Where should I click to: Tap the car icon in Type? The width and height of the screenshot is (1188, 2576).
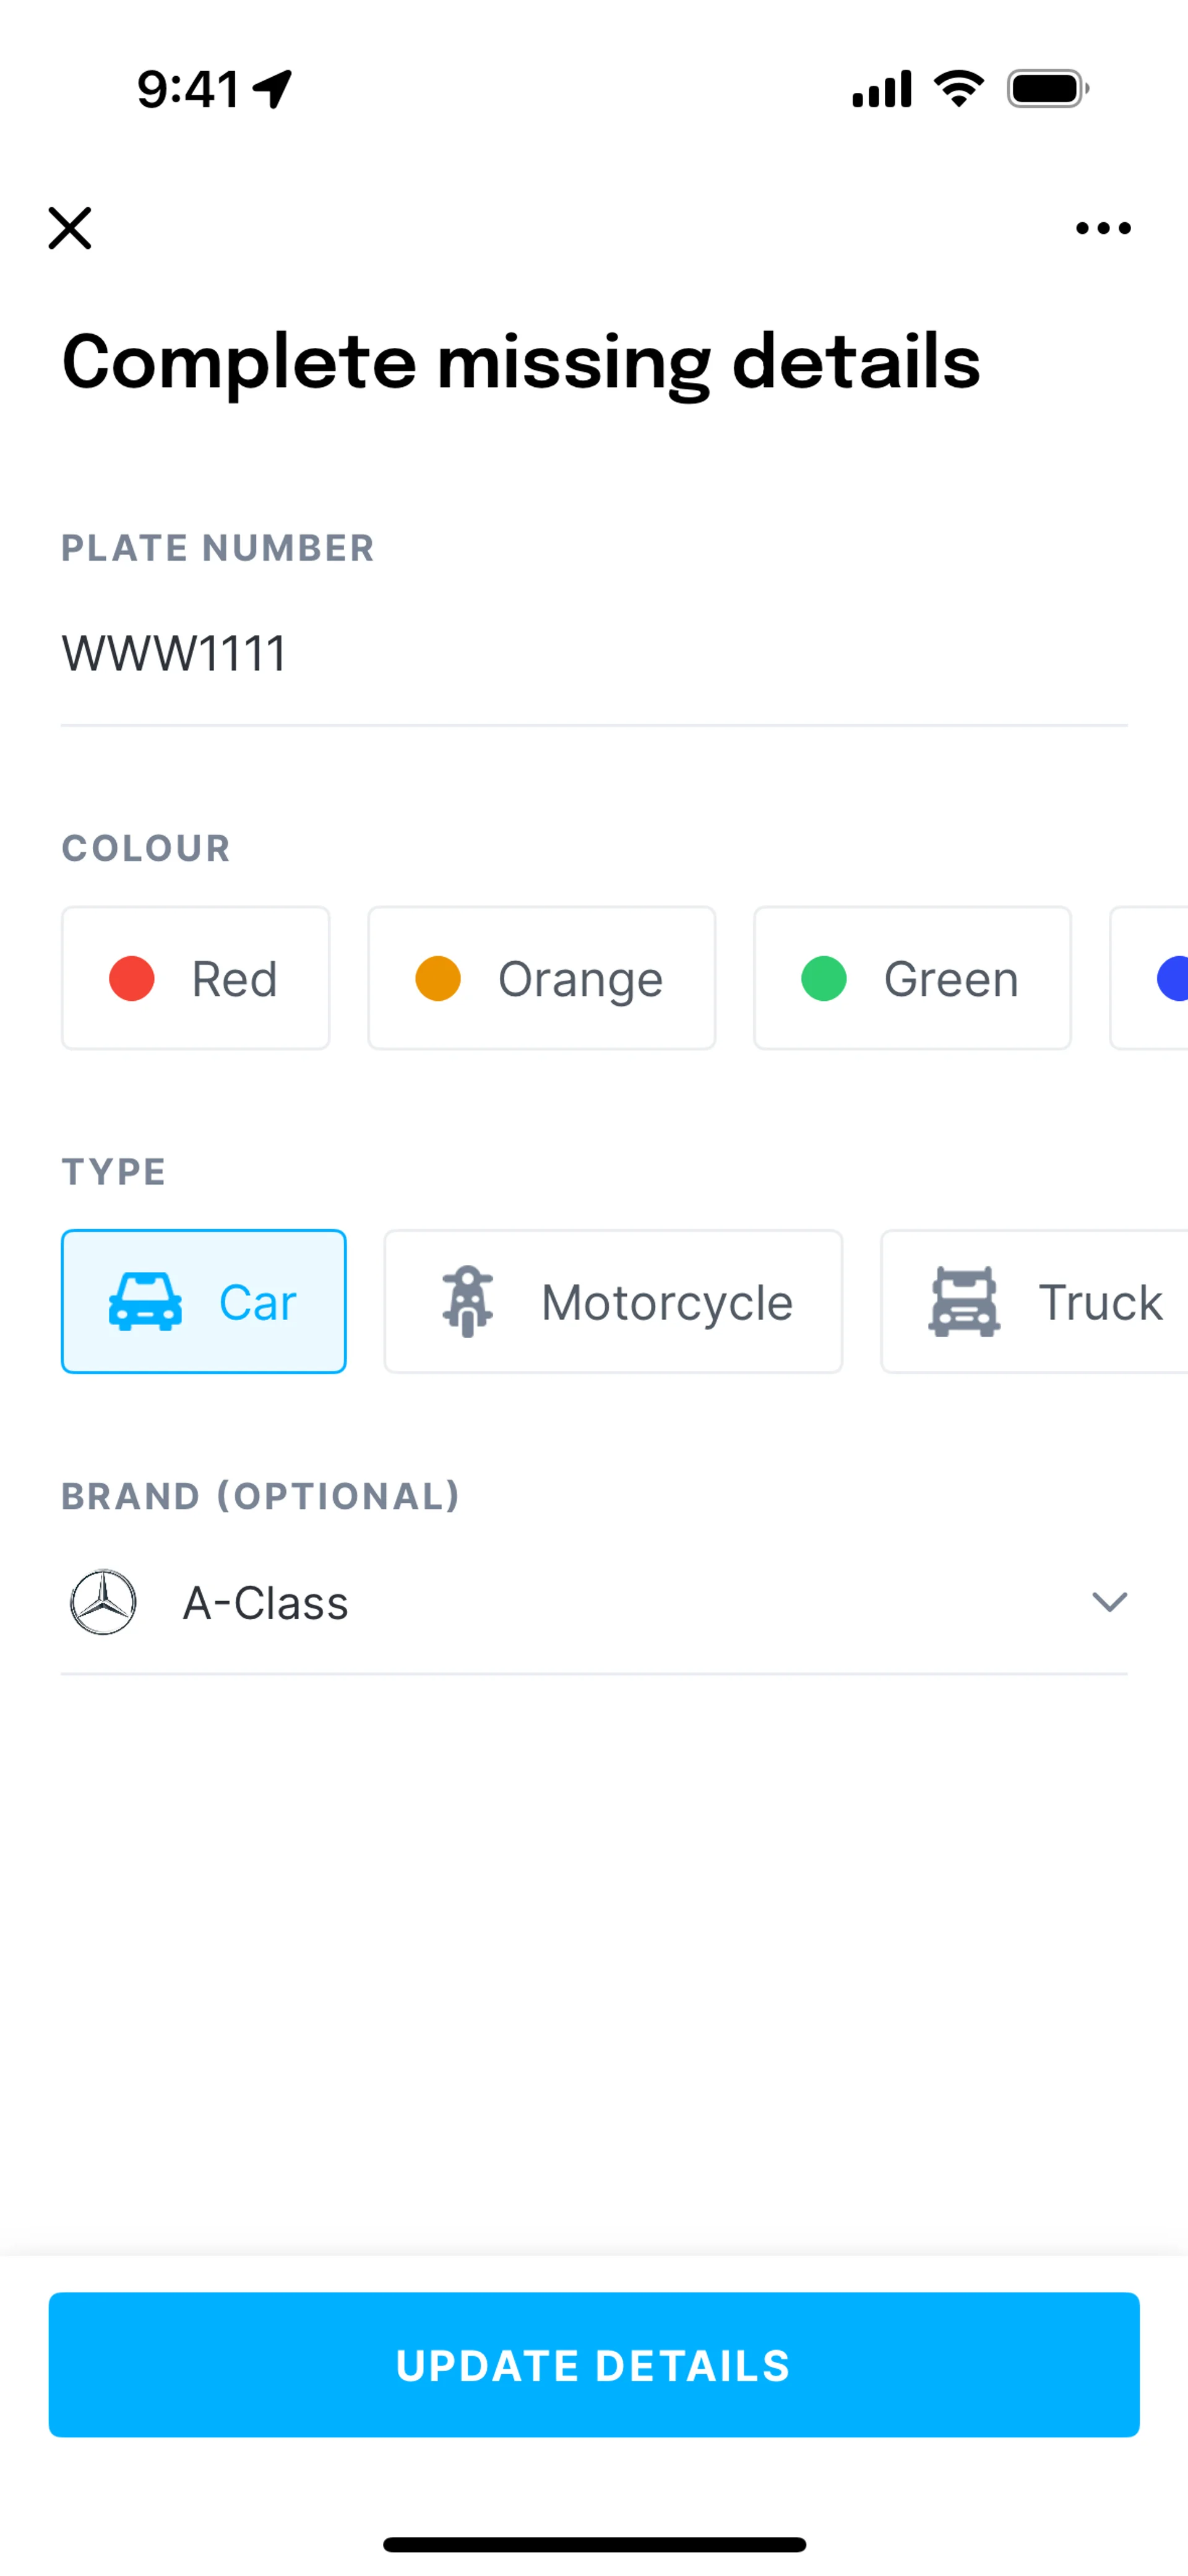(145, 1301)
